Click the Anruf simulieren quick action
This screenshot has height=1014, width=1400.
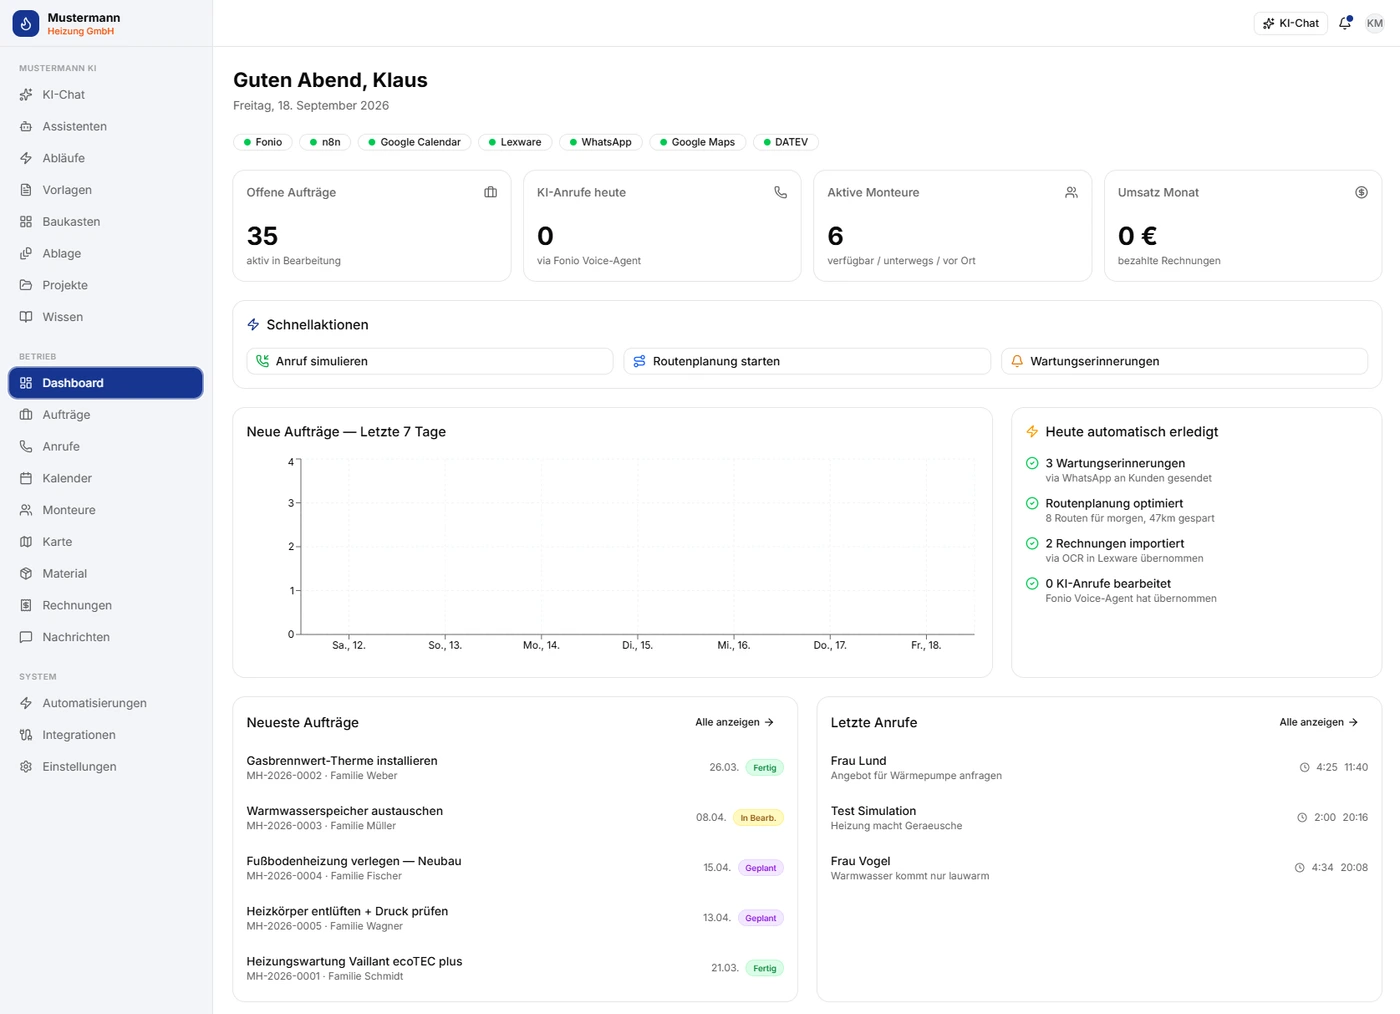click(430, 361)
